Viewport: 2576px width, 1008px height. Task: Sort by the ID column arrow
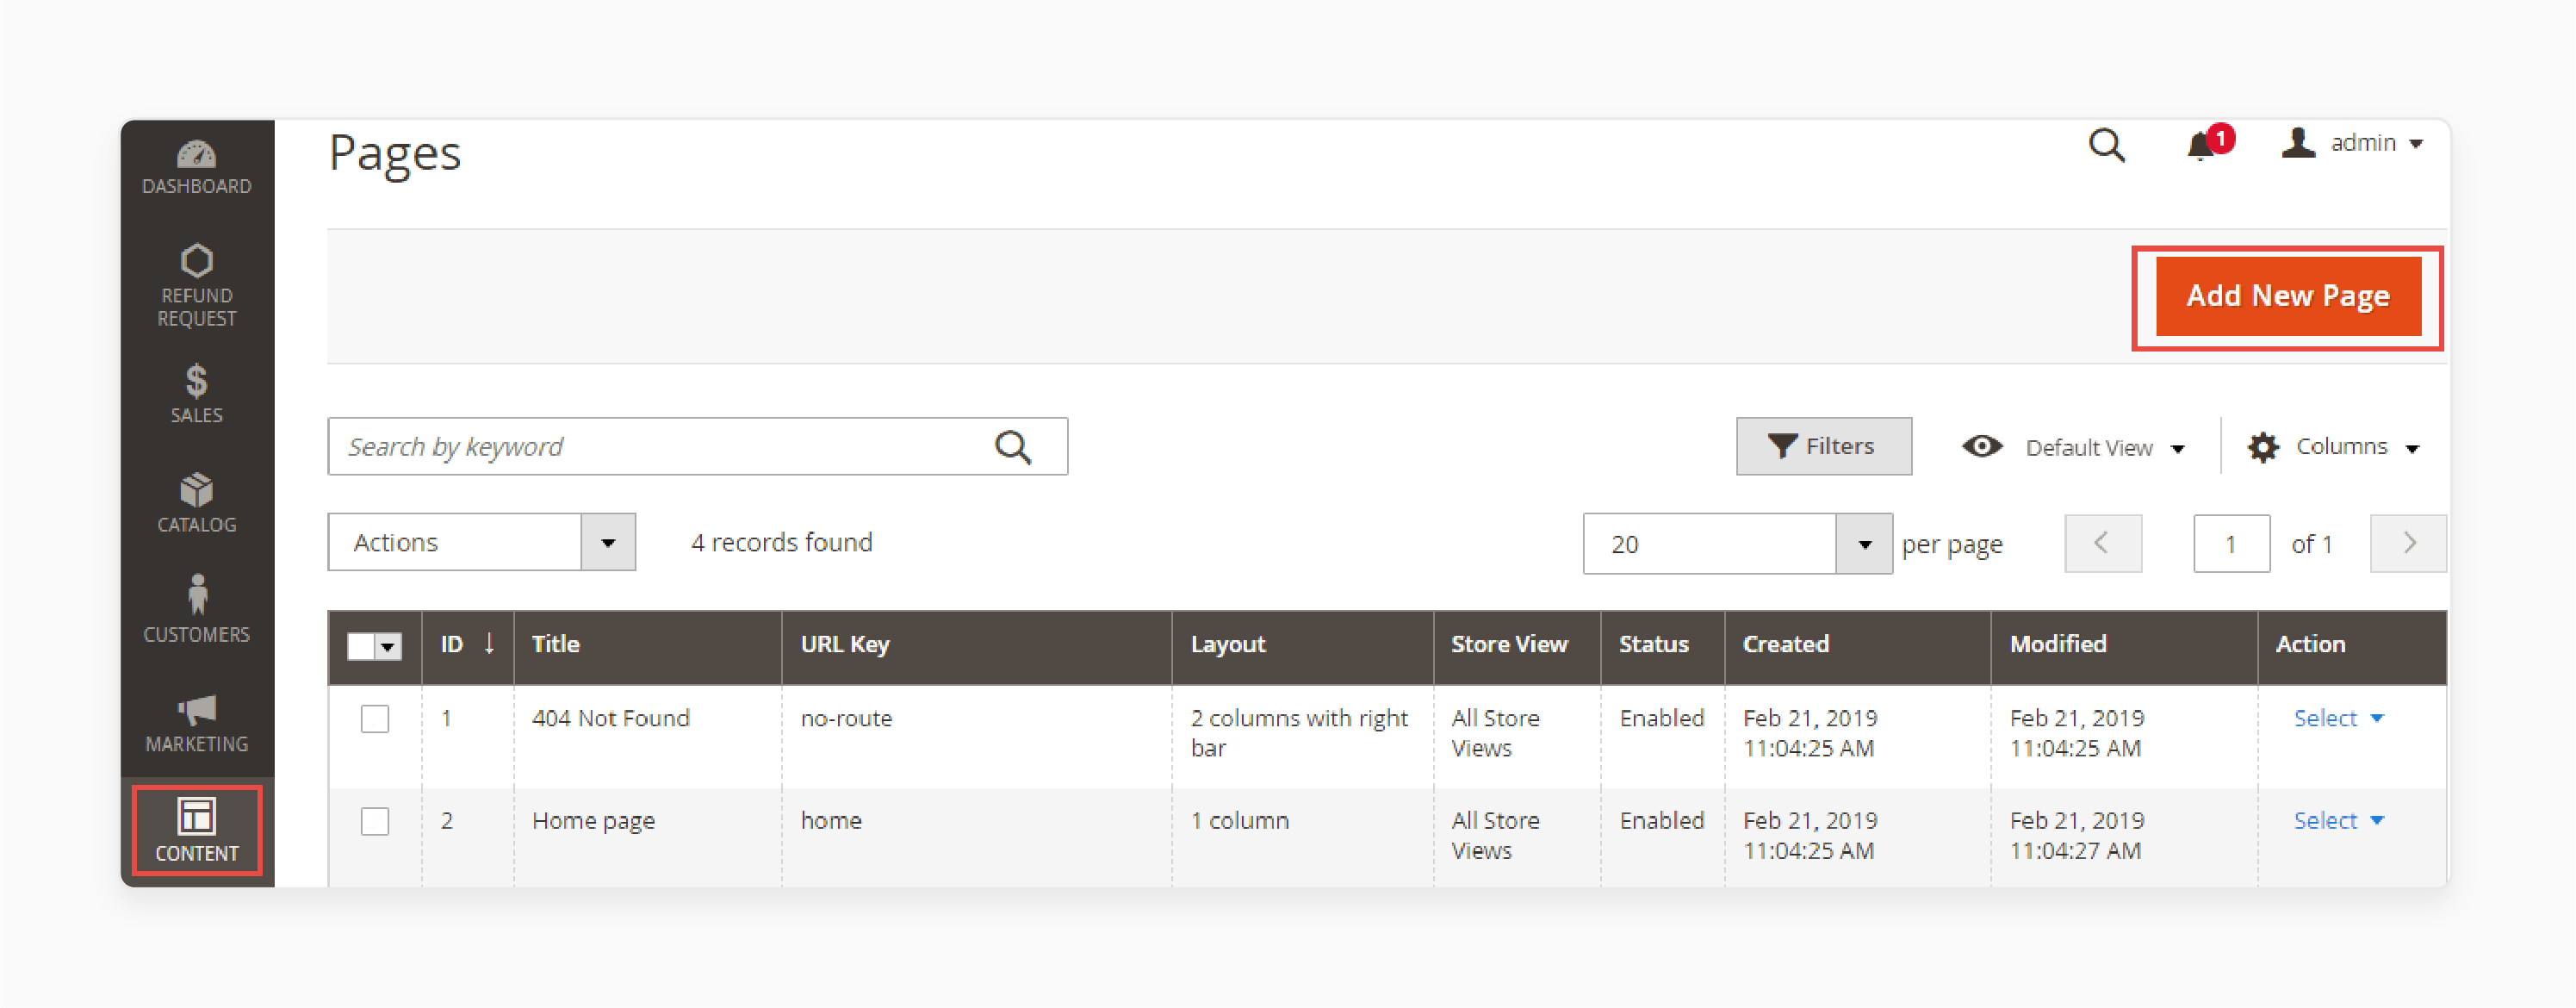(489, 643)
